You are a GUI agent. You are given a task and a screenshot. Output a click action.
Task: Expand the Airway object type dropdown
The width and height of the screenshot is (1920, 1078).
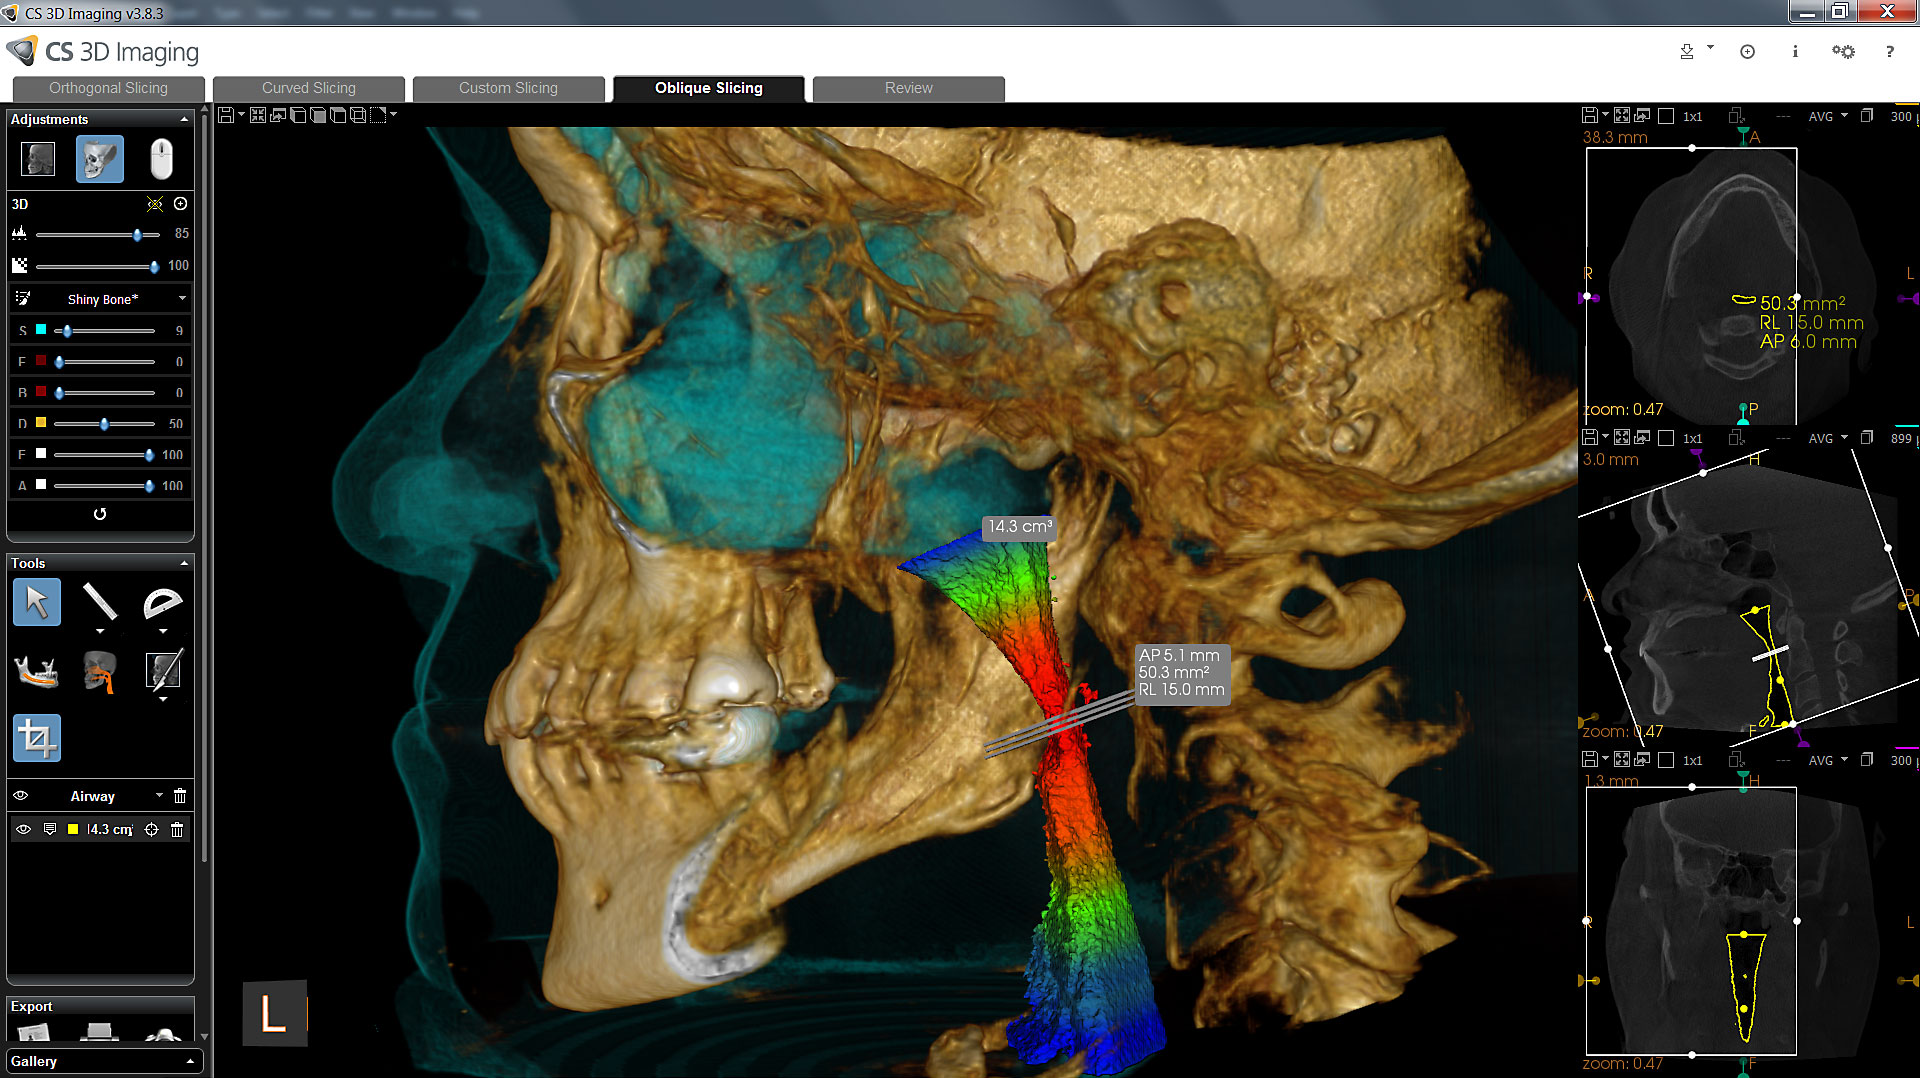[x=159, y=796]
